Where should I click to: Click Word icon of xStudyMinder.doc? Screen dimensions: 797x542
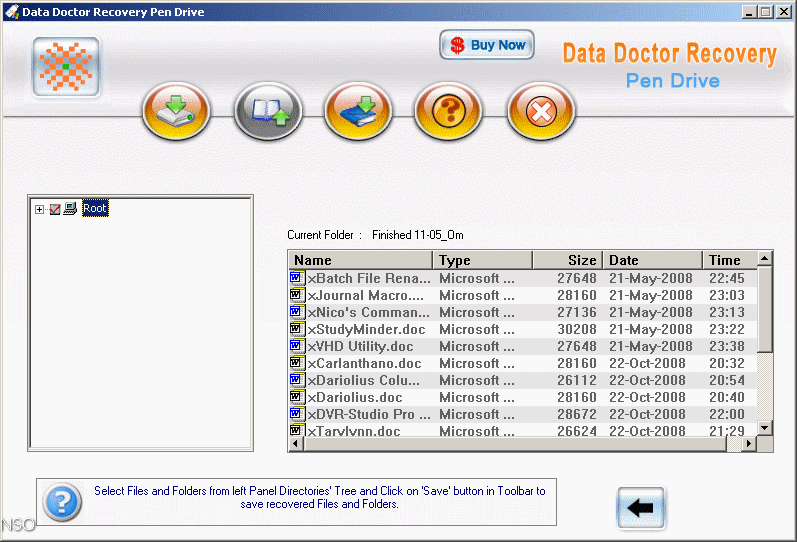coord(297,329)
